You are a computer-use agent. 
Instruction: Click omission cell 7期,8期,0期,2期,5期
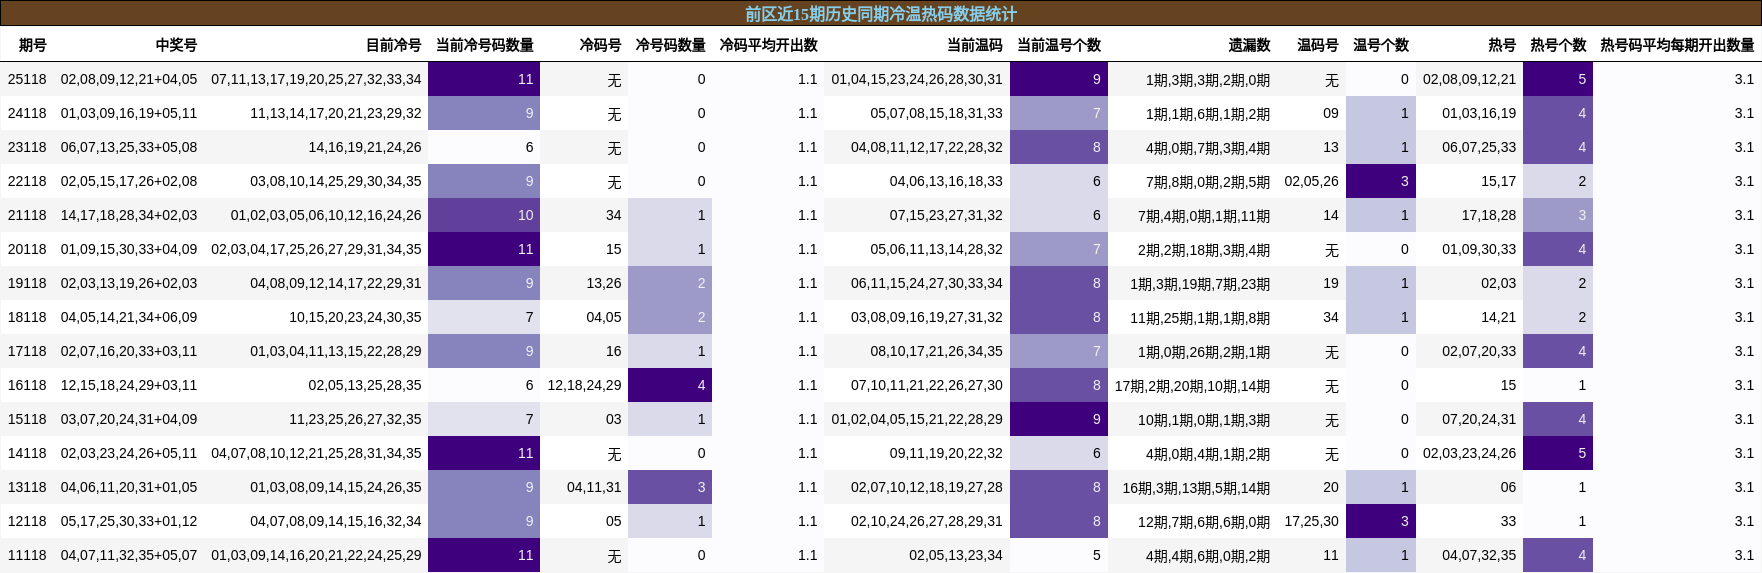click(x=1208, y=181)
